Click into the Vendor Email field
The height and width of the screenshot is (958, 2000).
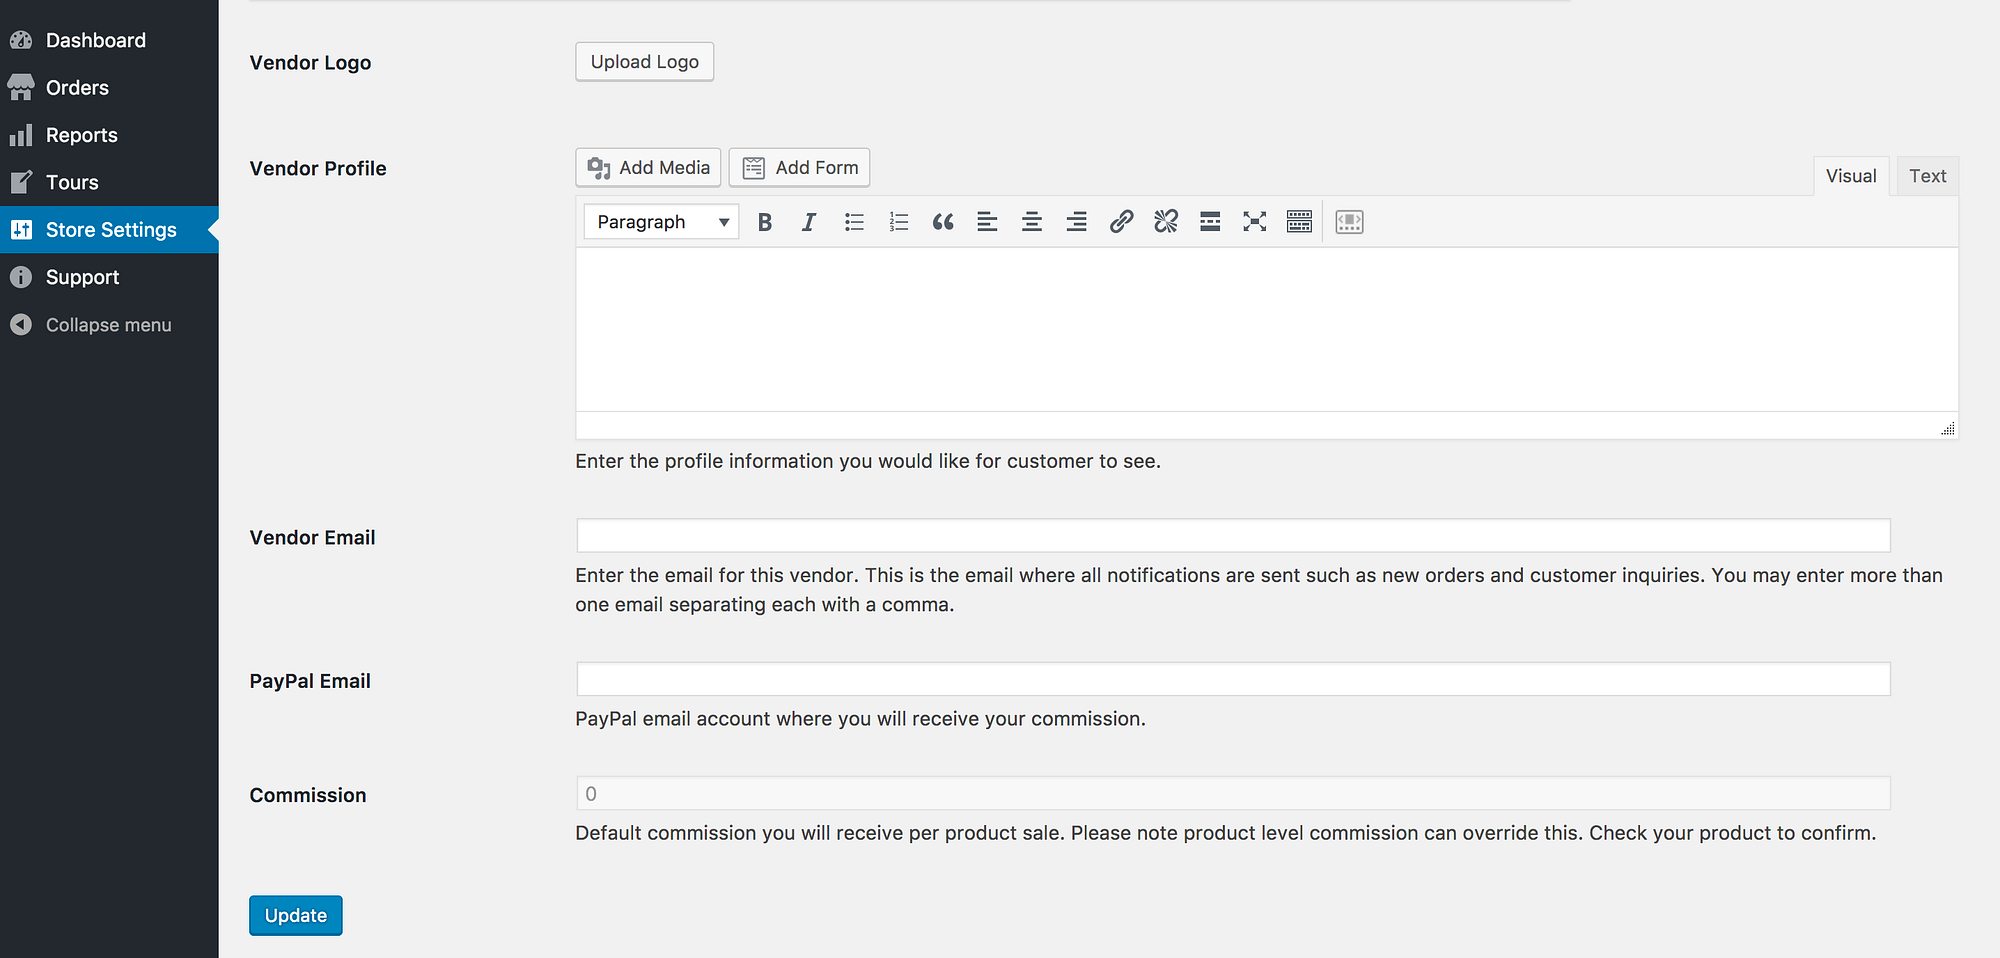tap(1232, 536)
